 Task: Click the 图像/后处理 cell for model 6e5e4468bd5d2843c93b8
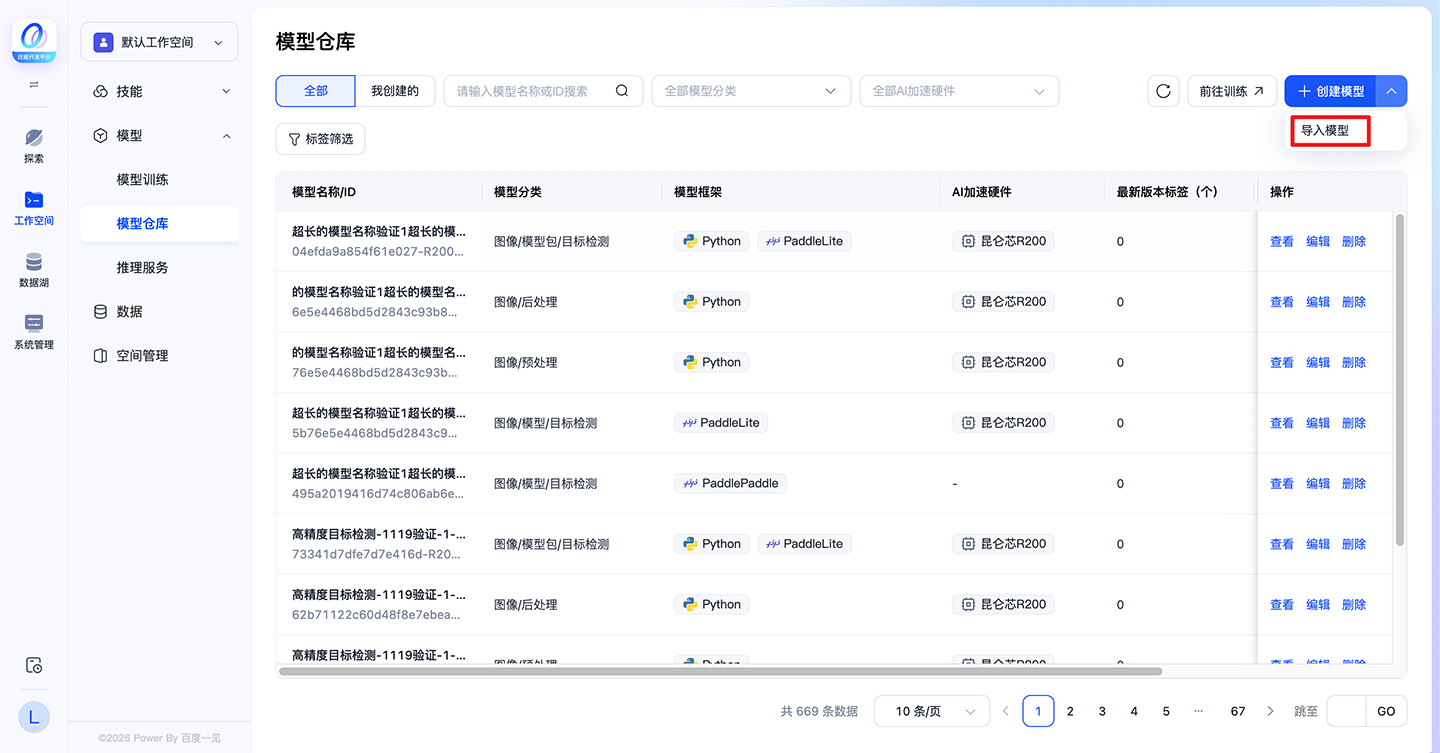coord(526,302)
